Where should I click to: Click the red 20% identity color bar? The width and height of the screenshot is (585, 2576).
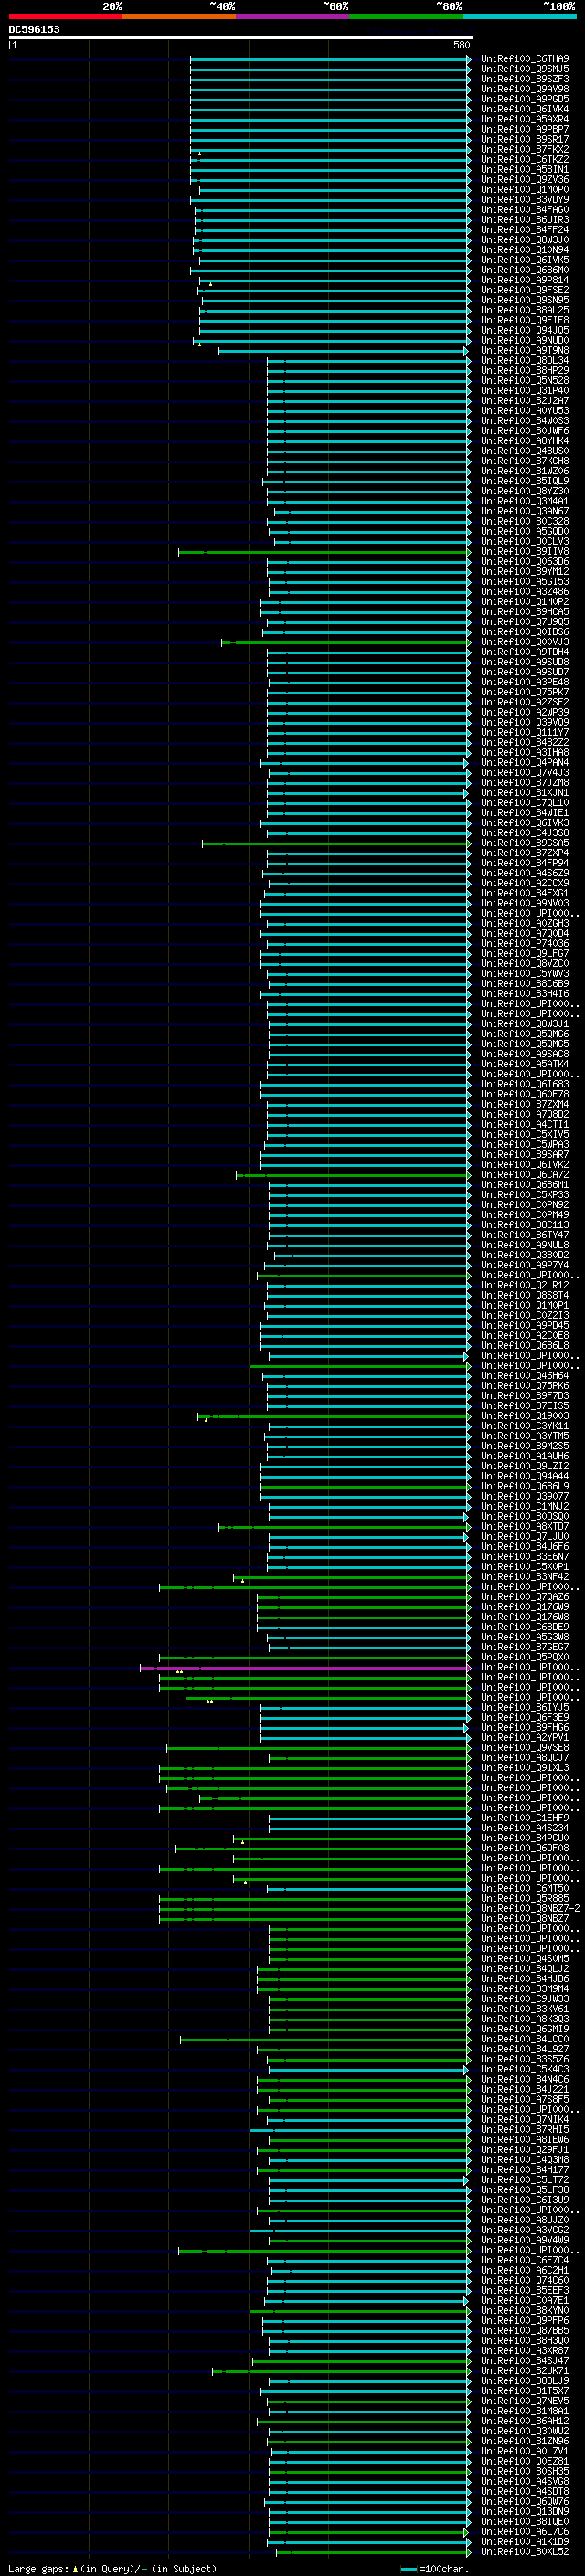pyautogui.click(x=65, y=16)
